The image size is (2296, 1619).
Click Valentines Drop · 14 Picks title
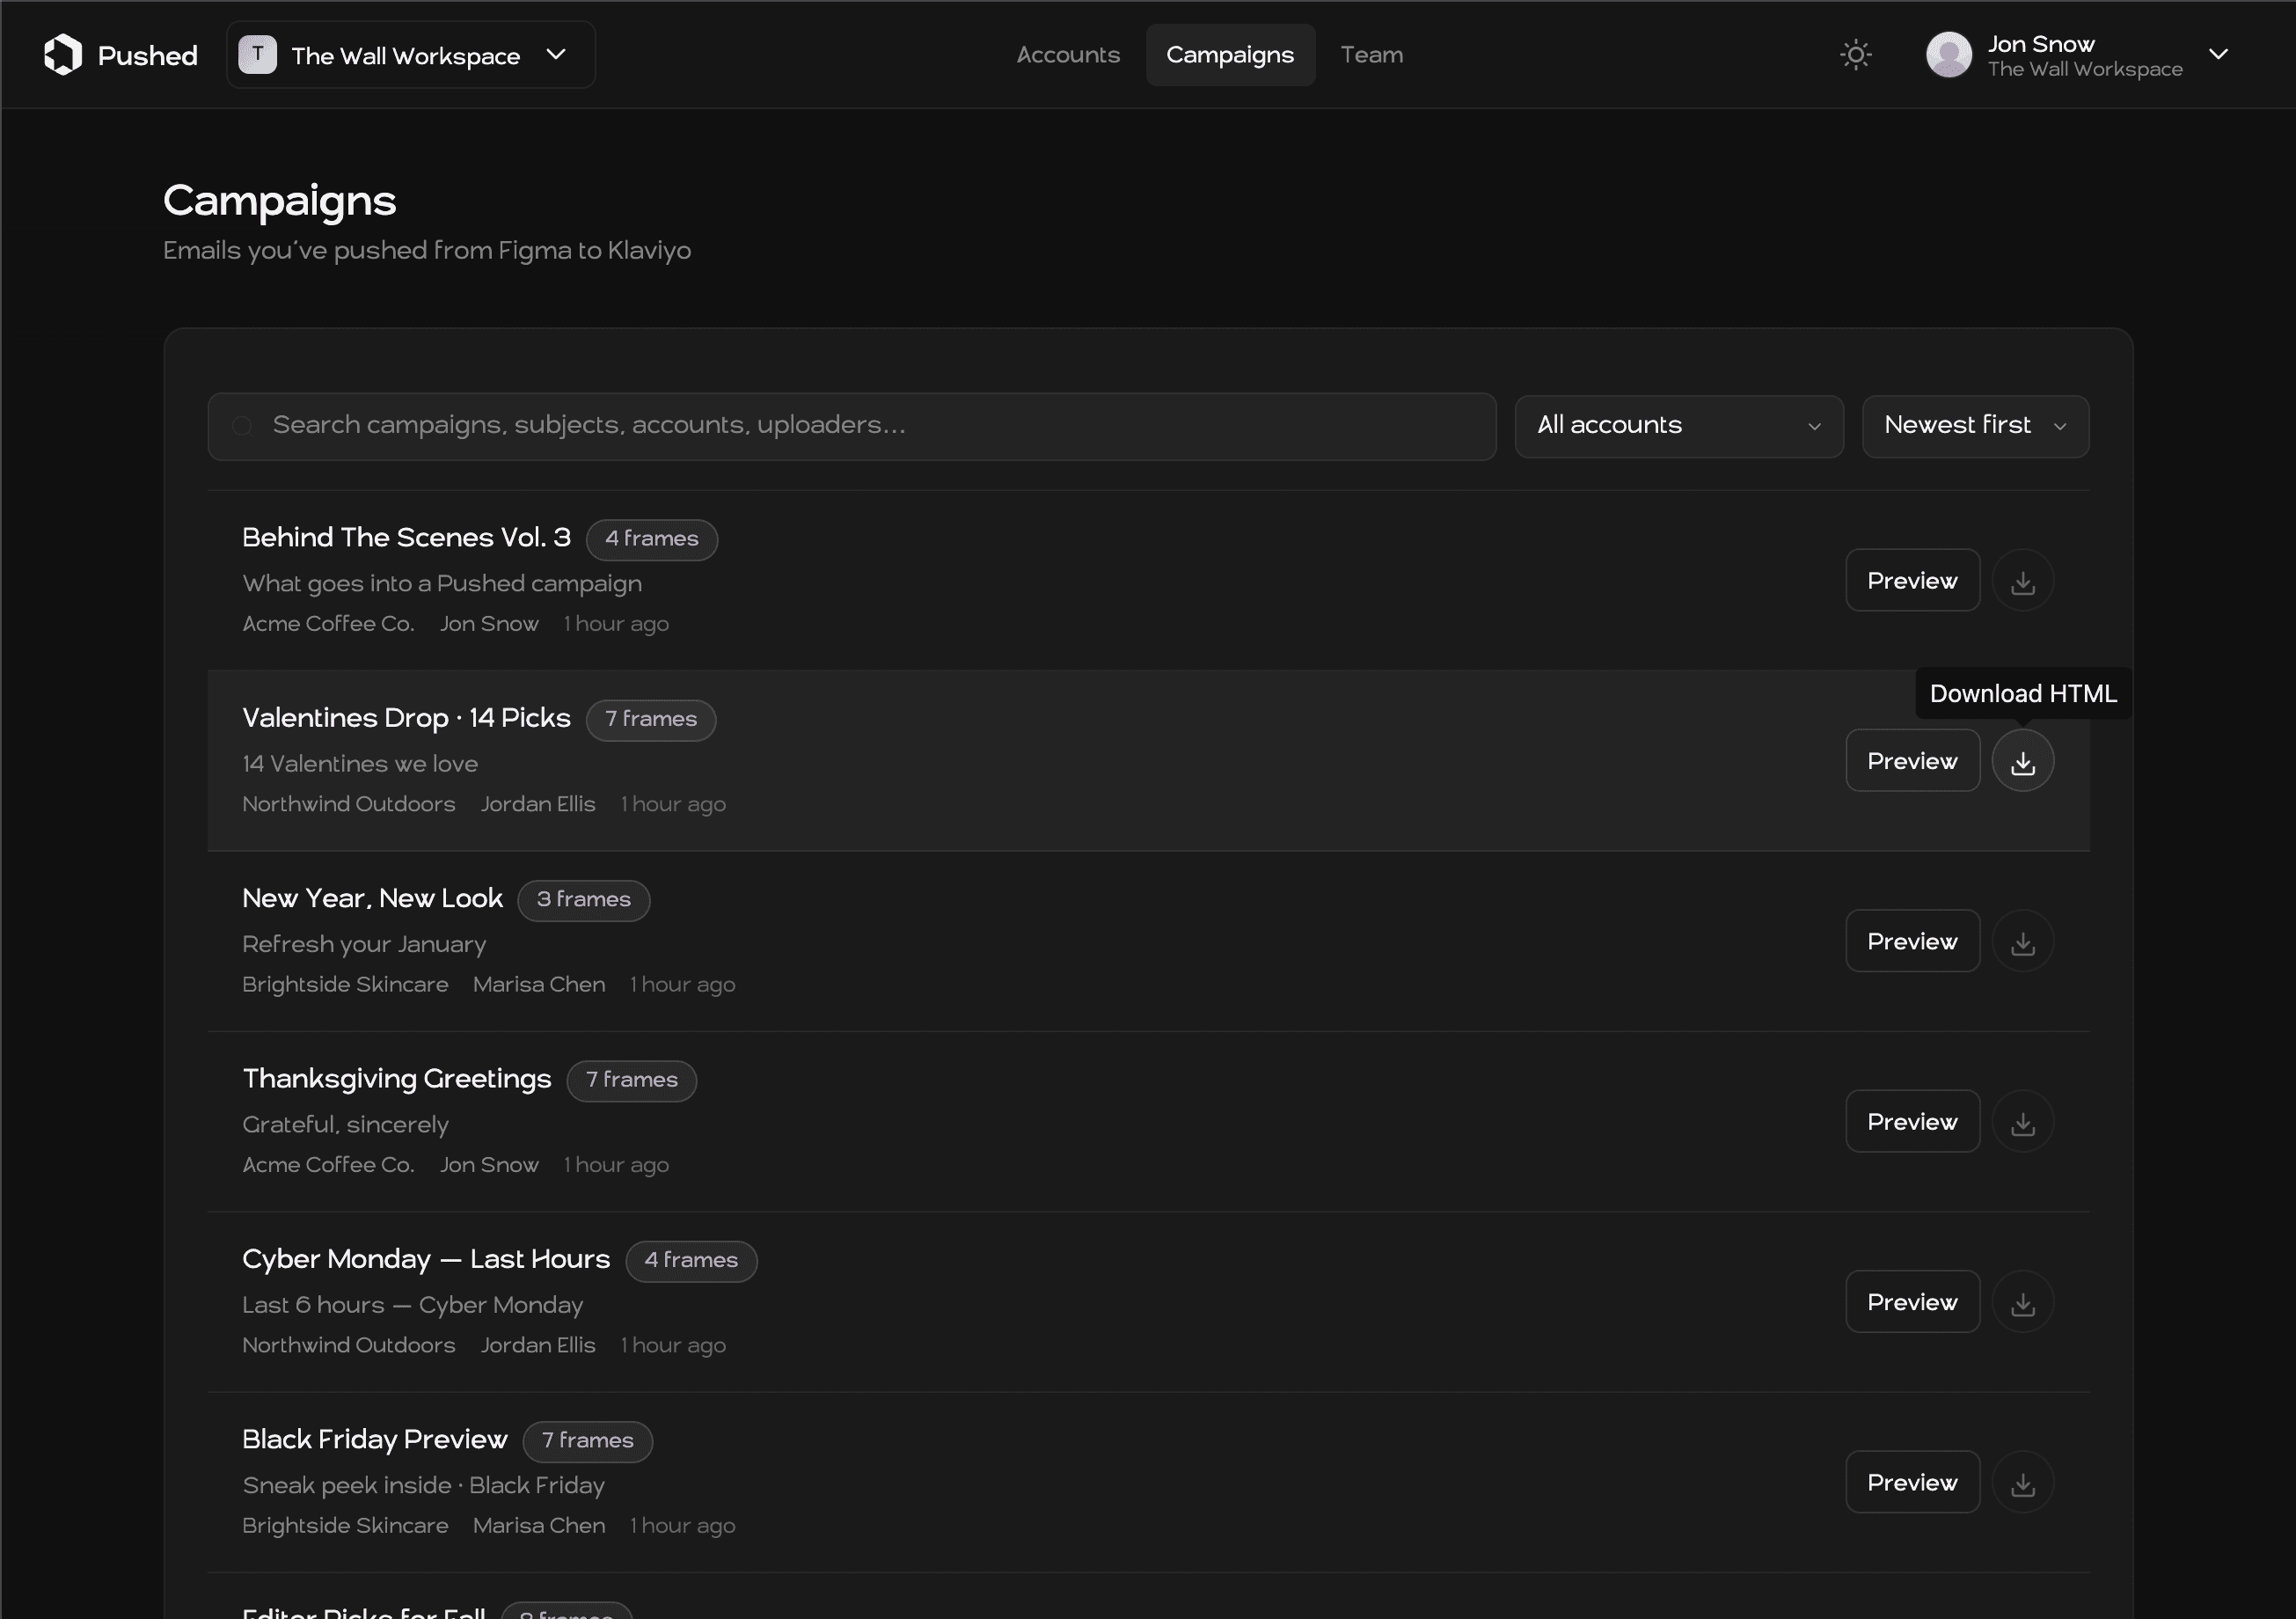[406, 718]
